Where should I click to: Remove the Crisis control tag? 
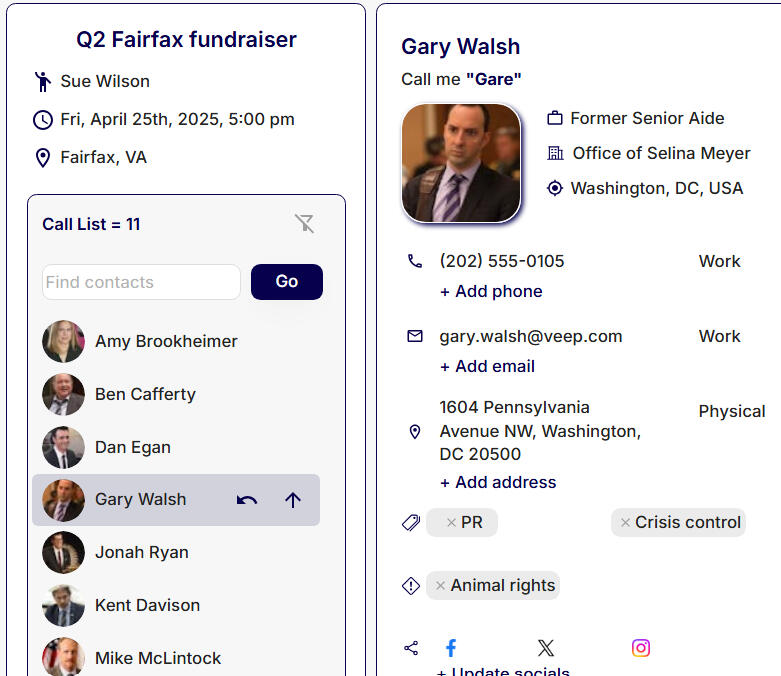625,523
